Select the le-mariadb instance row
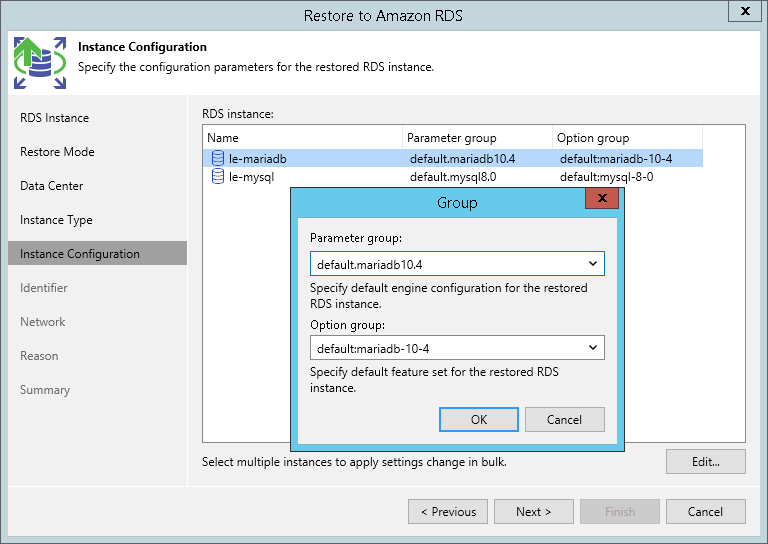Viewport: 768px width, 544px height. pyautogui.click(x=453, y=158)
